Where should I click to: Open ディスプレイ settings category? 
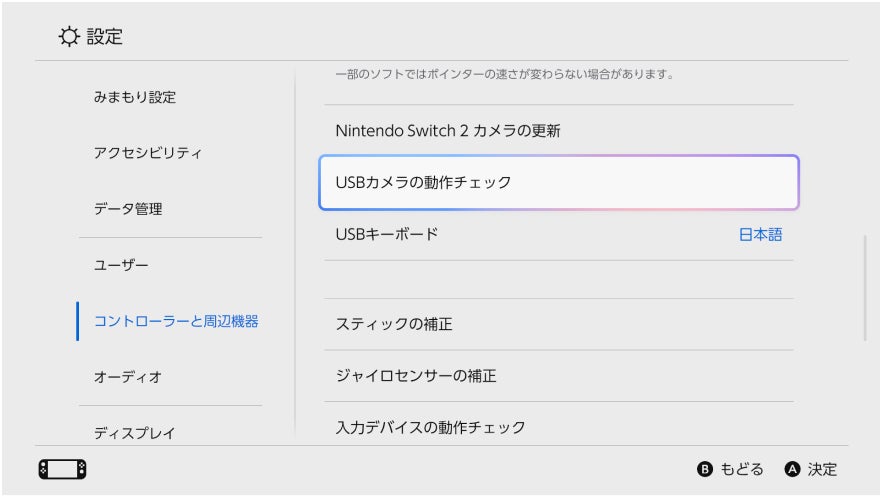pyautogui.click(x=134, y=433)
